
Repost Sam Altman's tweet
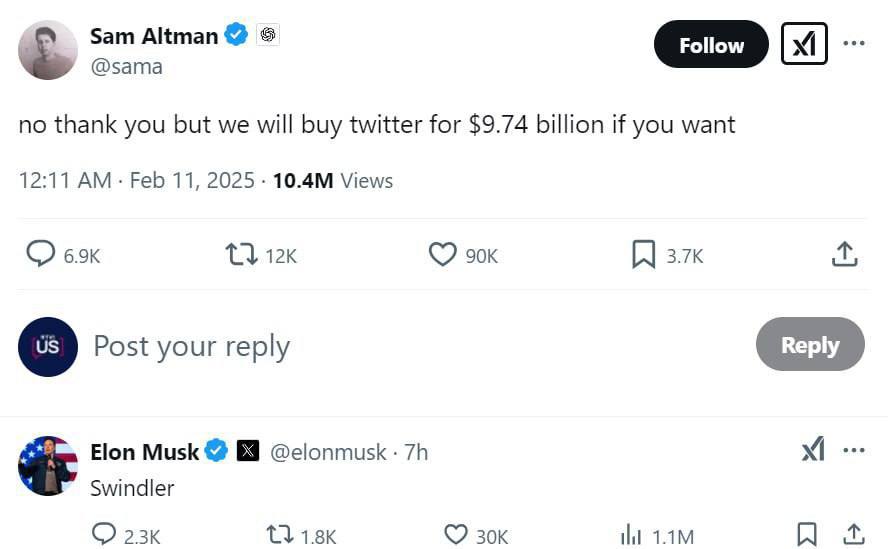coord(241,254)
